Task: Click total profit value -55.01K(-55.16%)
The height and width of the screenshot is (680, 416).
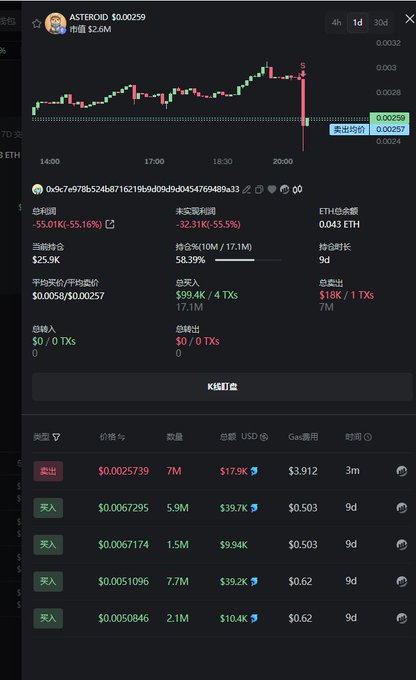Action: pyautogui.click(x=67, y=225)
